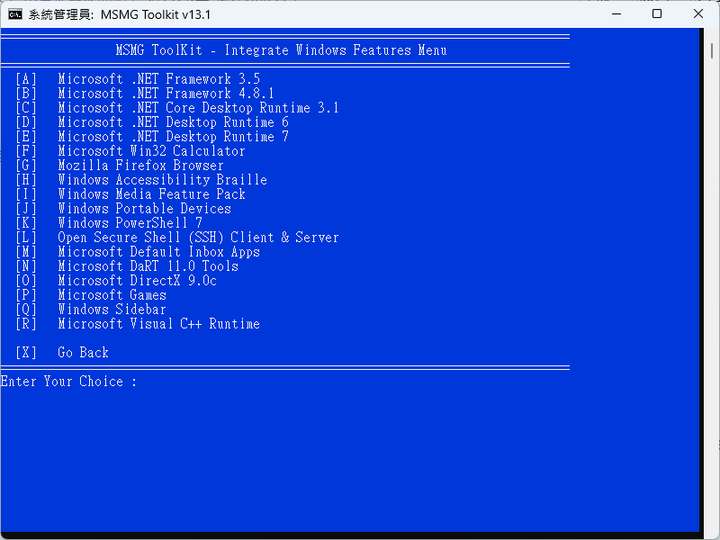The height and width of the screenshot is (540, 720).
Task: Select 'Microsoft Win32 Calculator' entry
Action: (152, 151)
